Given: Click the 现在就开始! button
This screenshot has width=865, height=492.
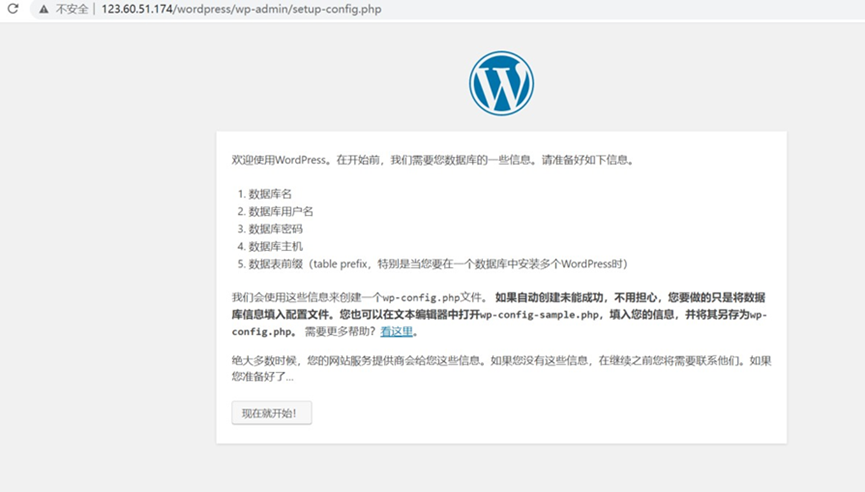Looking at the screenshot, I should coord(271,413).
